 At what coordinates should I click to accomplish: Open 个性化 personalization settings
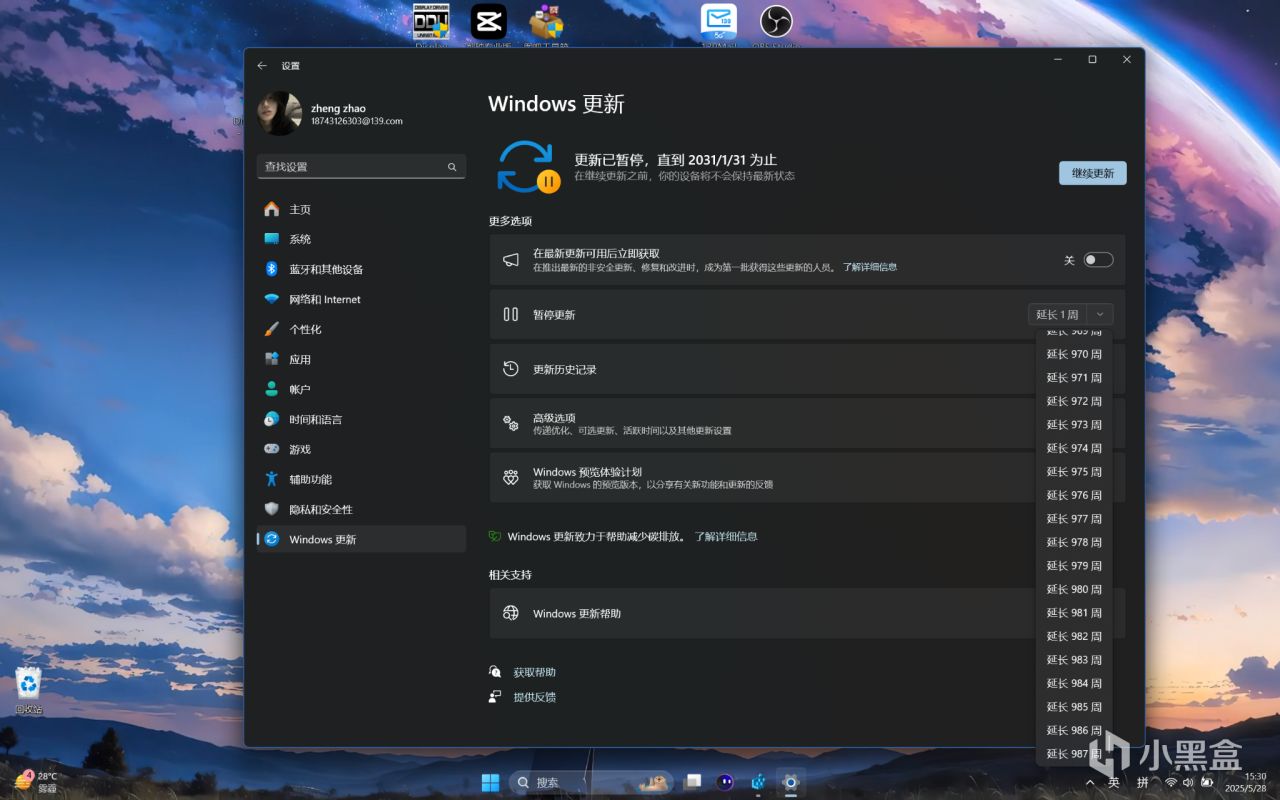pos(361,329)
